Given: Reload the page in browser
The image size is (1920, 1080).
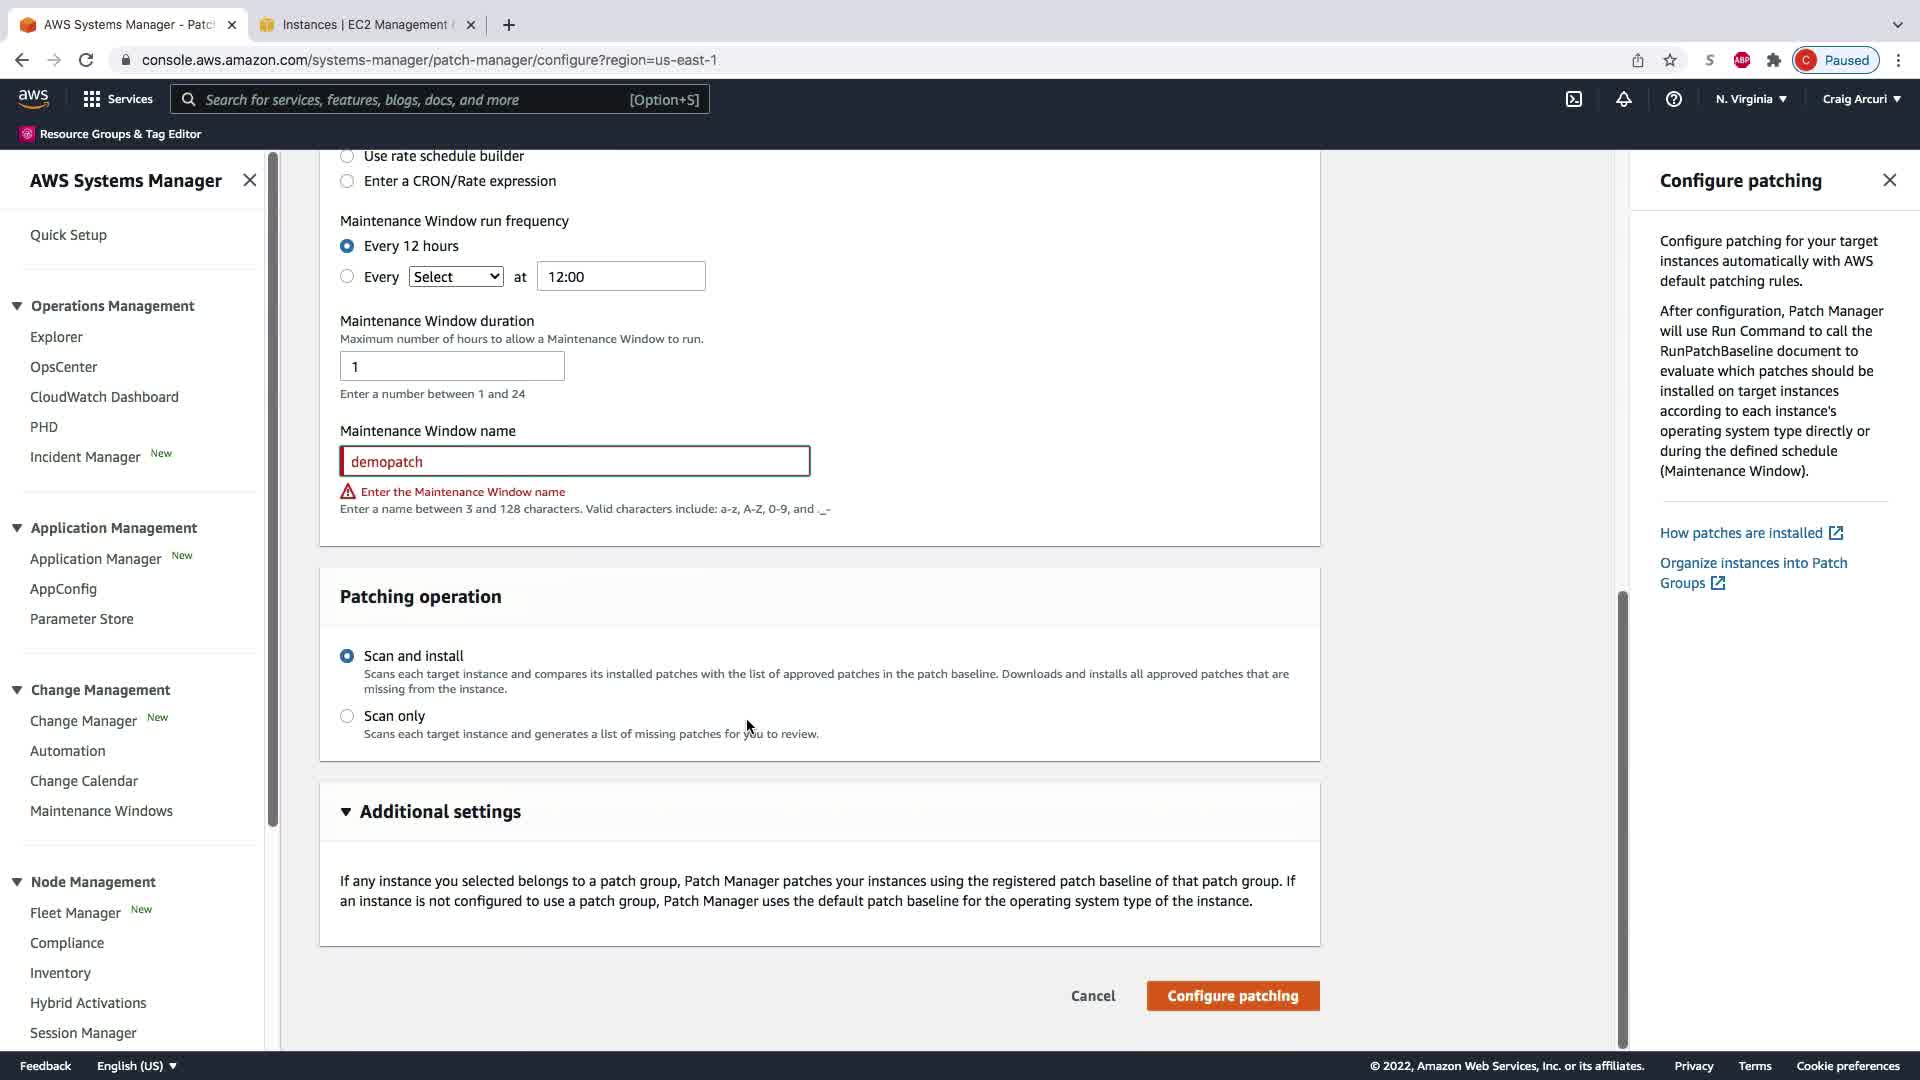Looking at the screenshot, I should (x=86, y=60).
